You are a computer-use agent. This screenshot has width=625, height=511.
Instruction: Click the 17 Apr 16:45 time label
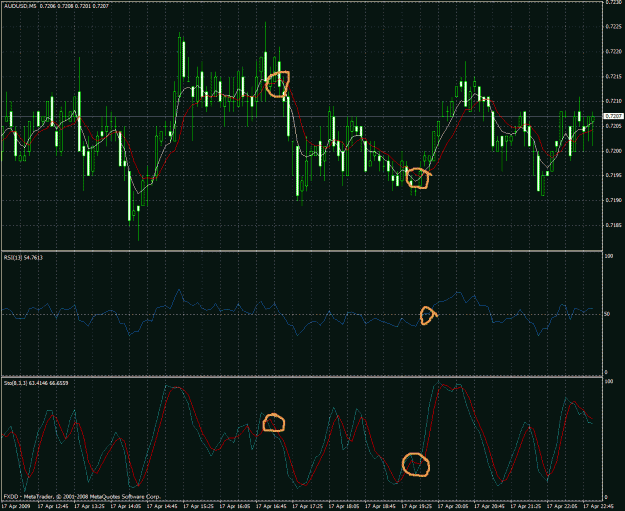pyautogui.click(x=273, y=507)
